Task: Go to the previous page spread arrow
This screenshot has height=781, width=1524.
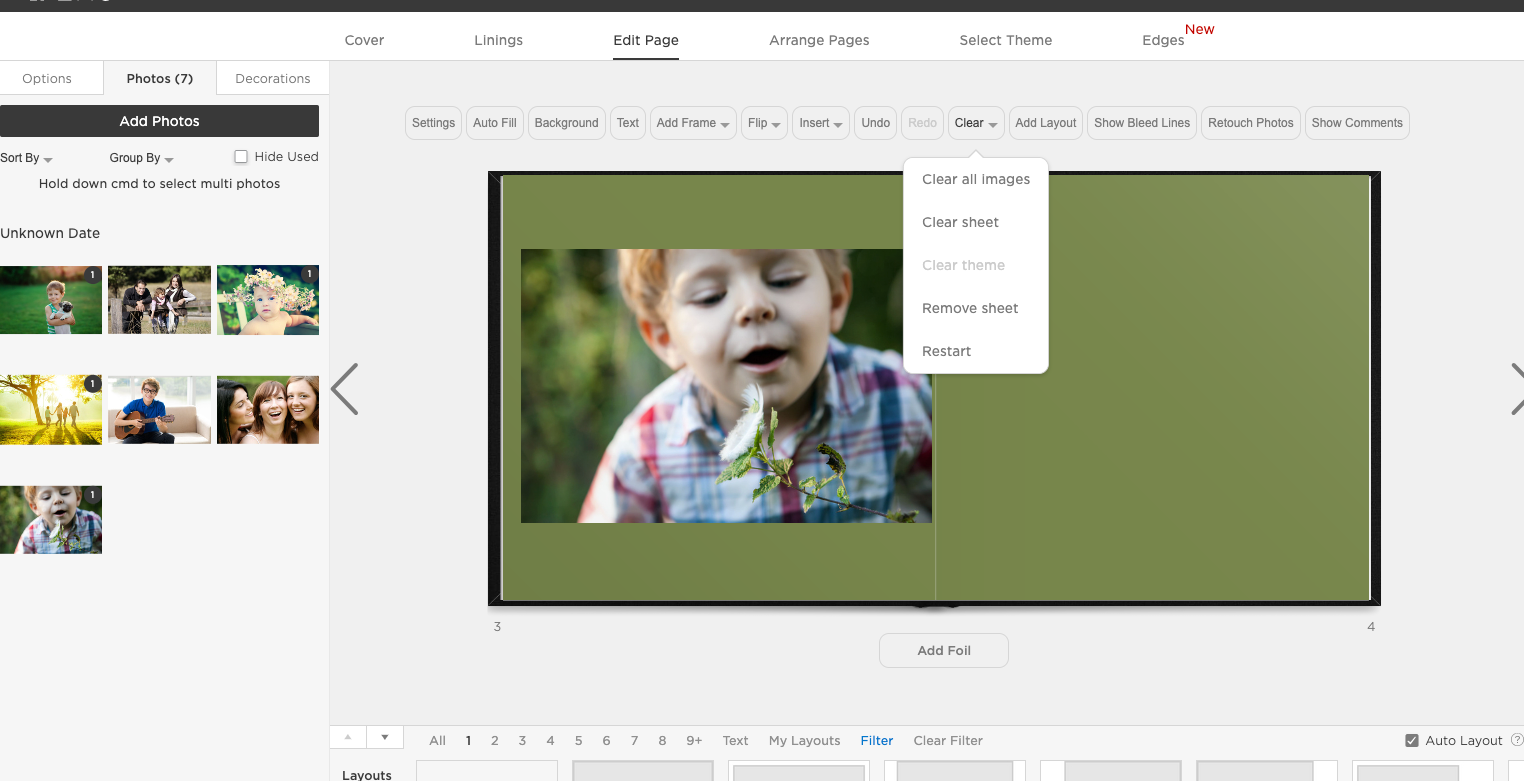Action: (345, 389)
